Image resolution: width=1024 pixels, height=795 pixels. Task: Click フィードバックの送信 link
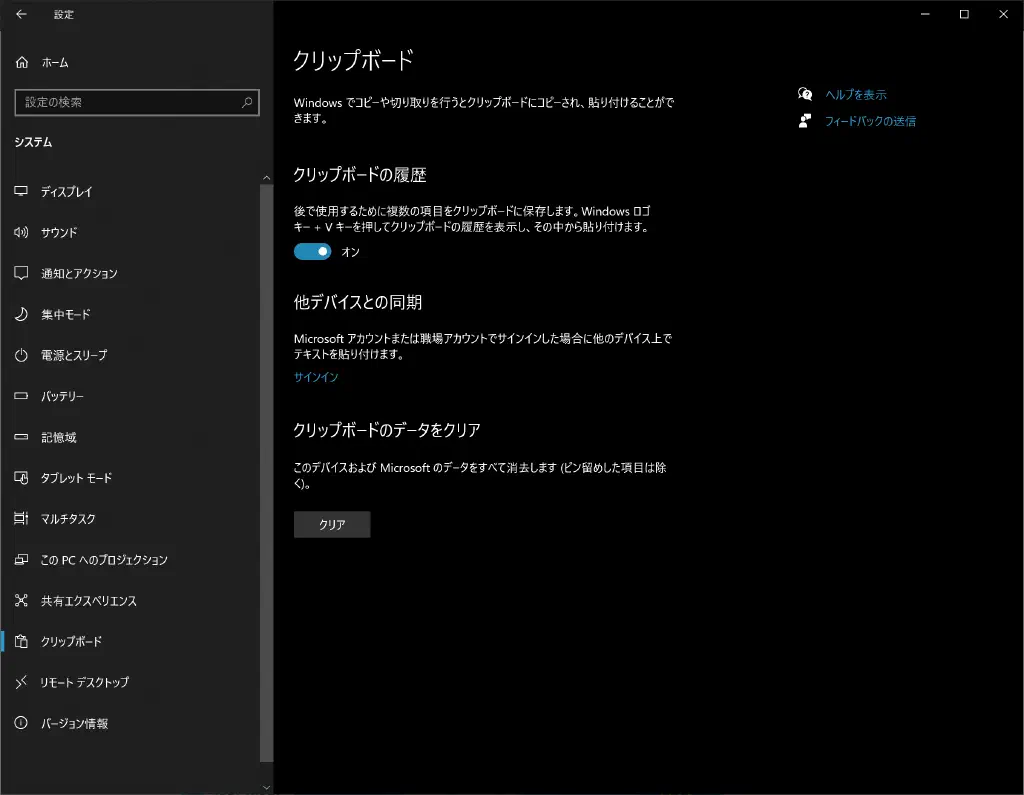(870, 121)
